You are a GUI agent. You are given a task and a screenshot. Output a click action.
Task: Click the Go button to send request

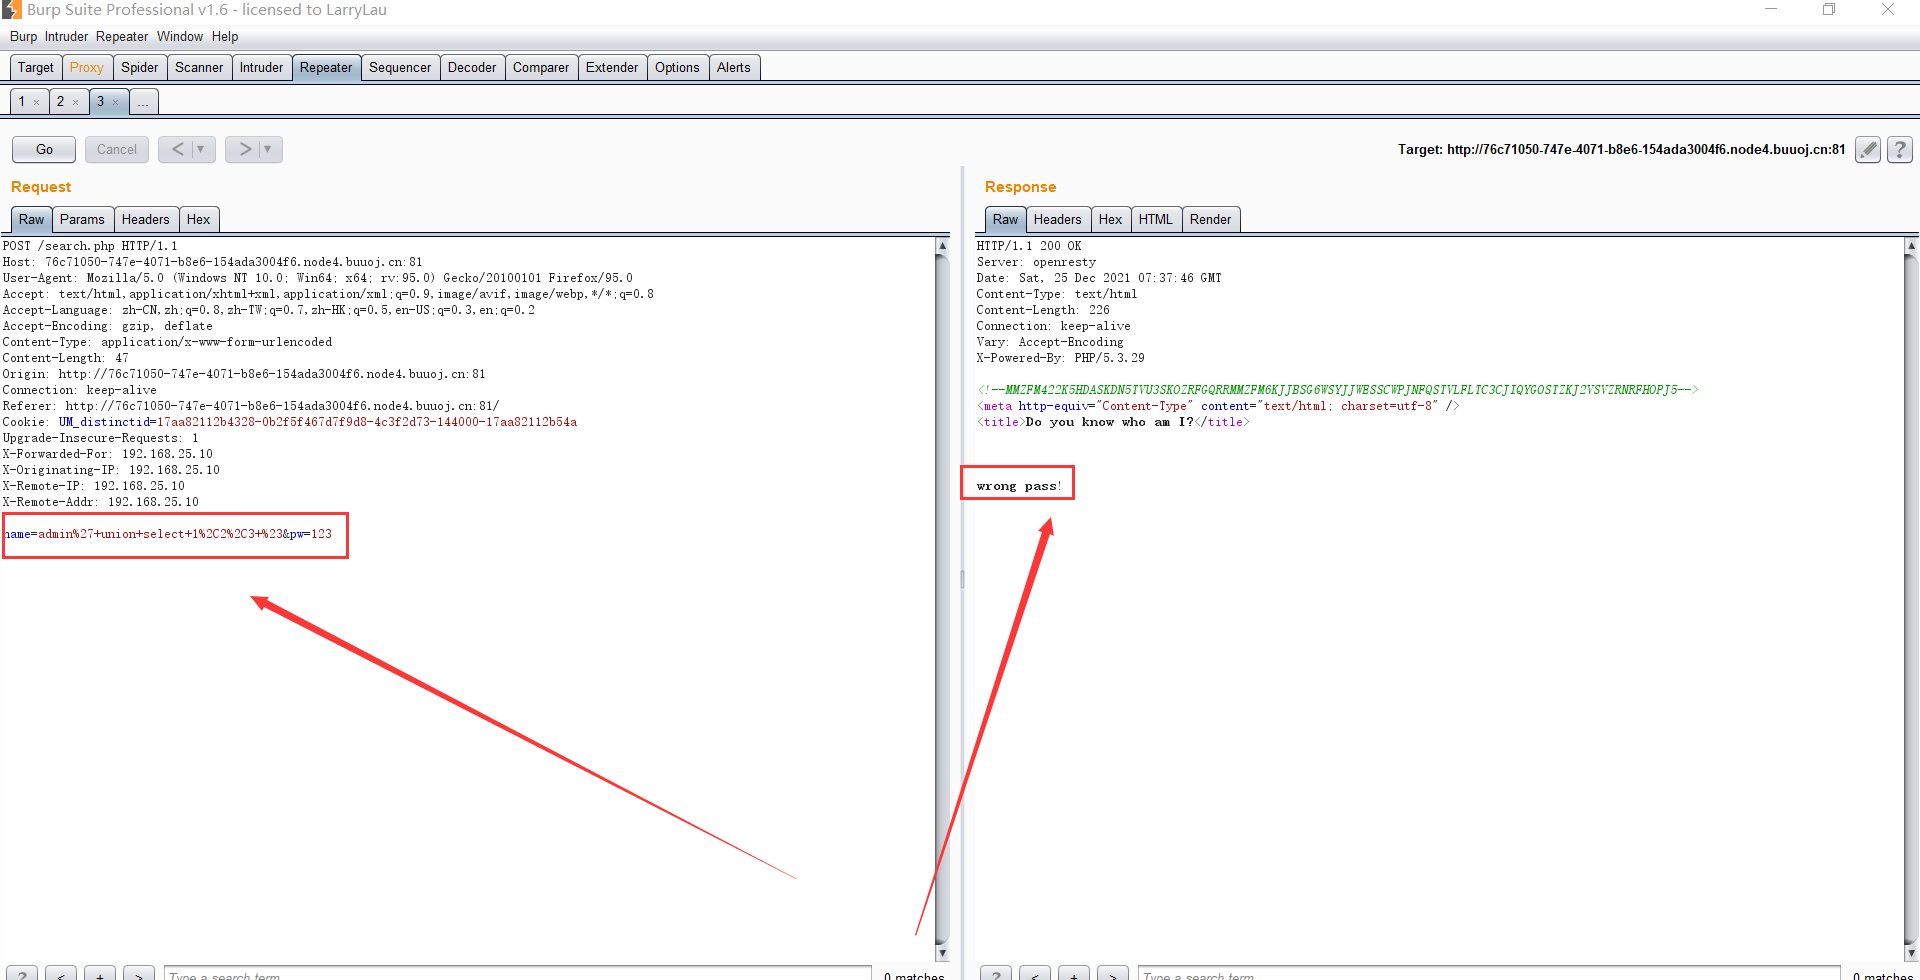click(44, 149)
